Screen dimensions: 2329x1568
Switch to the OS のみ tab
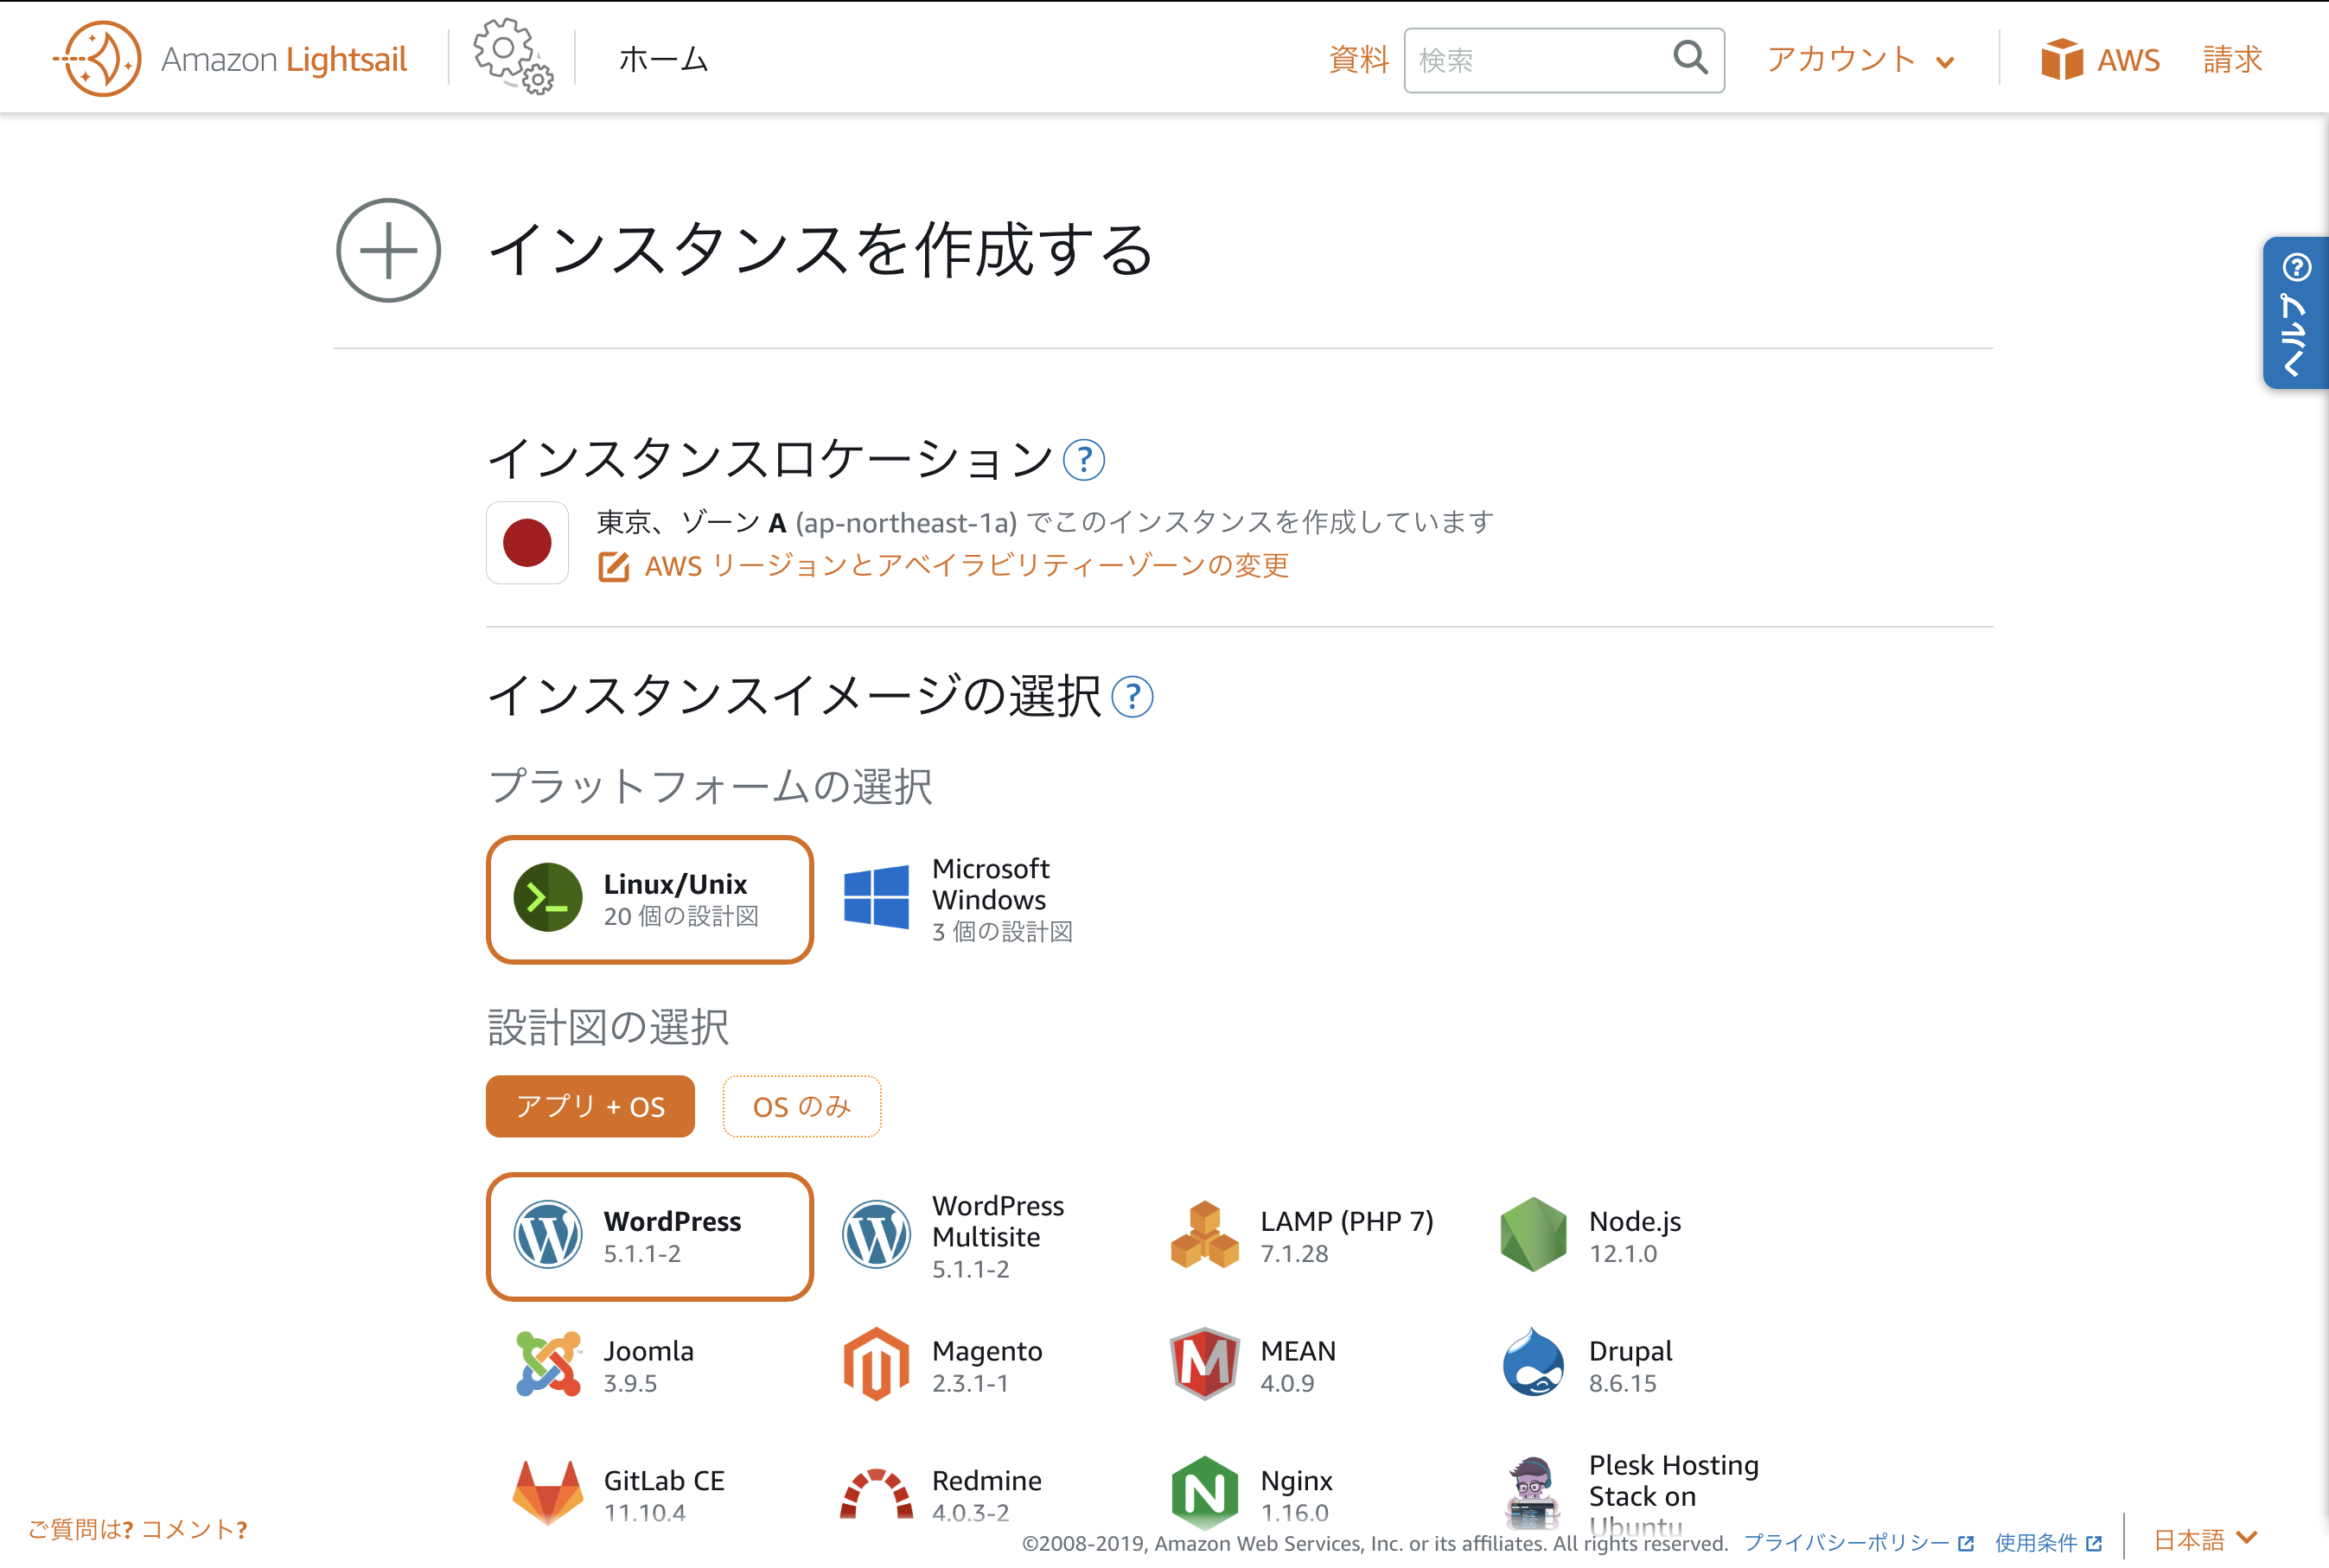[801, 1106]
